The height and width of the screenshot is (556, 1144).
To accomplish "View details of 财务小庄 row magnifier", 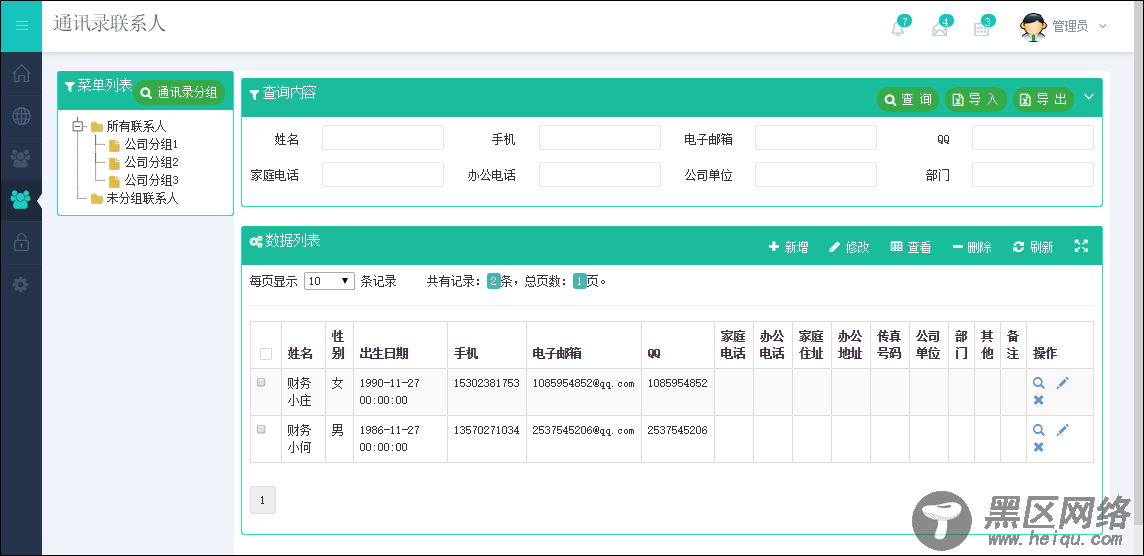I will pyautogui.click(x=1038, y=382).
